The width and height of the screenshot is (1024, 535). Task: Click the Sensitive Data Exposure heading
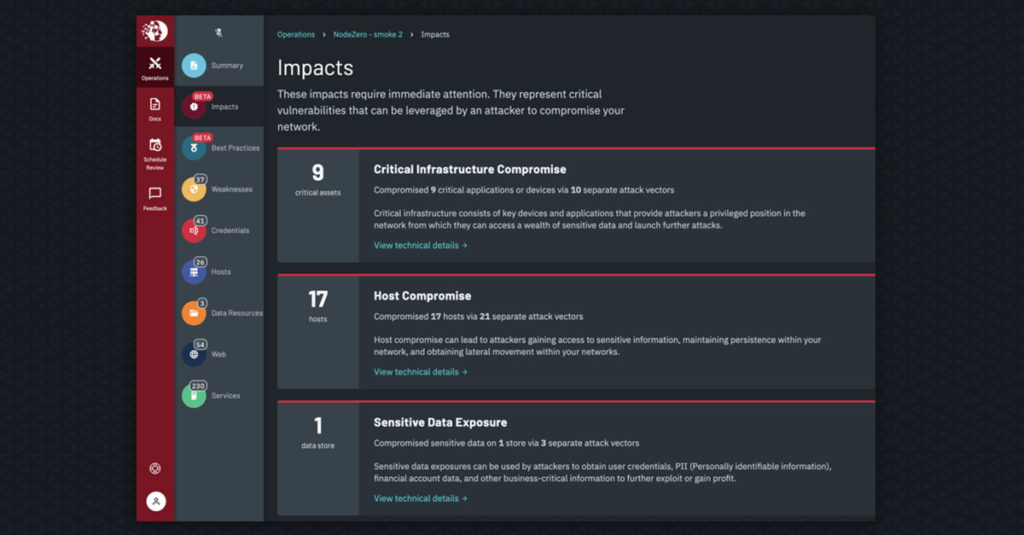[440, 423]
